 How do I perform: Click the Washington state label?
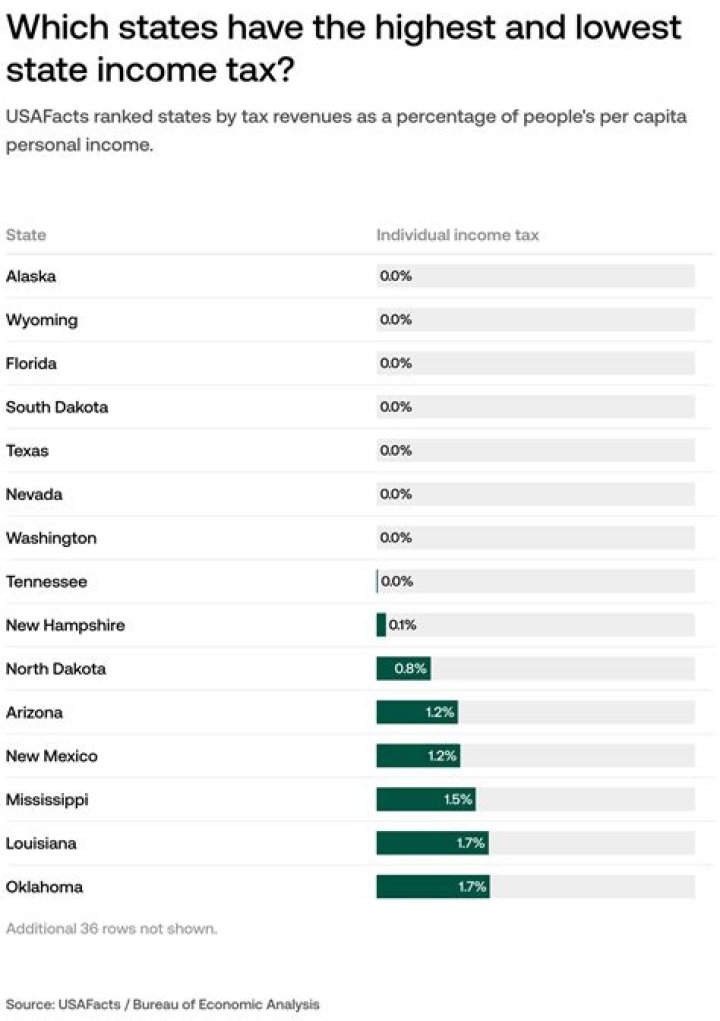(51, 538)
